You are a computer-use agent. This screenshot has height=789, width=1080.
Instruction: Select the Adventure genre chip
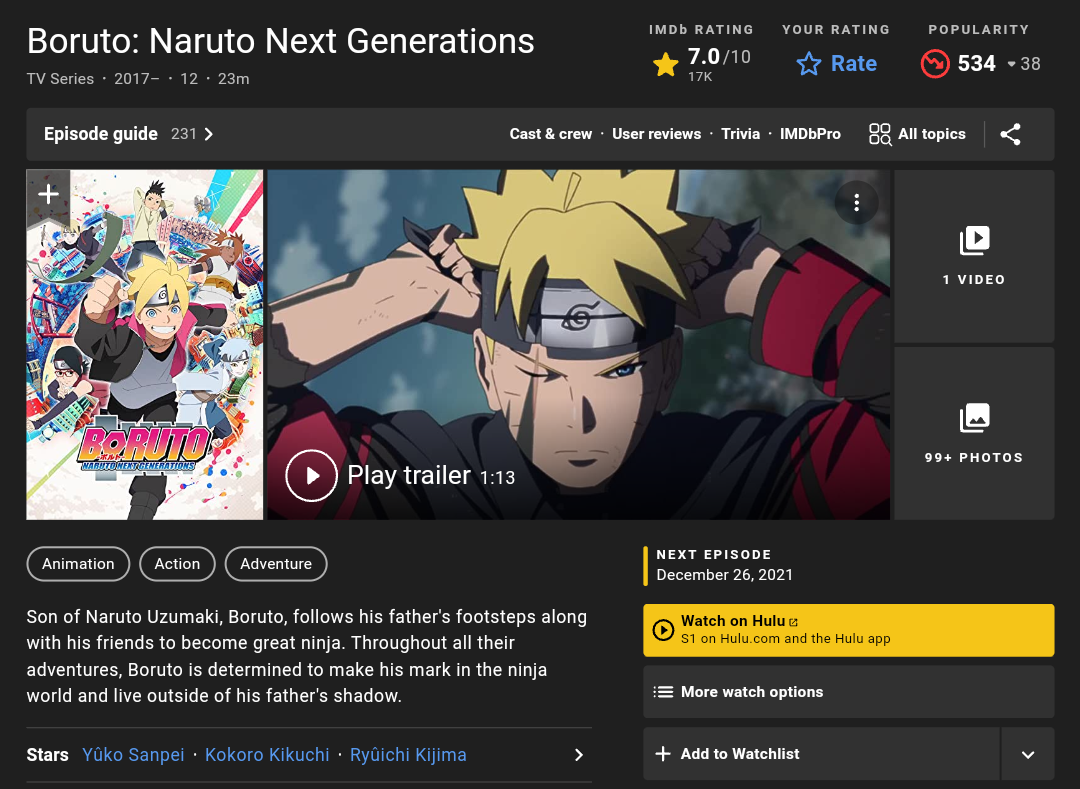(x=276, y=564)
